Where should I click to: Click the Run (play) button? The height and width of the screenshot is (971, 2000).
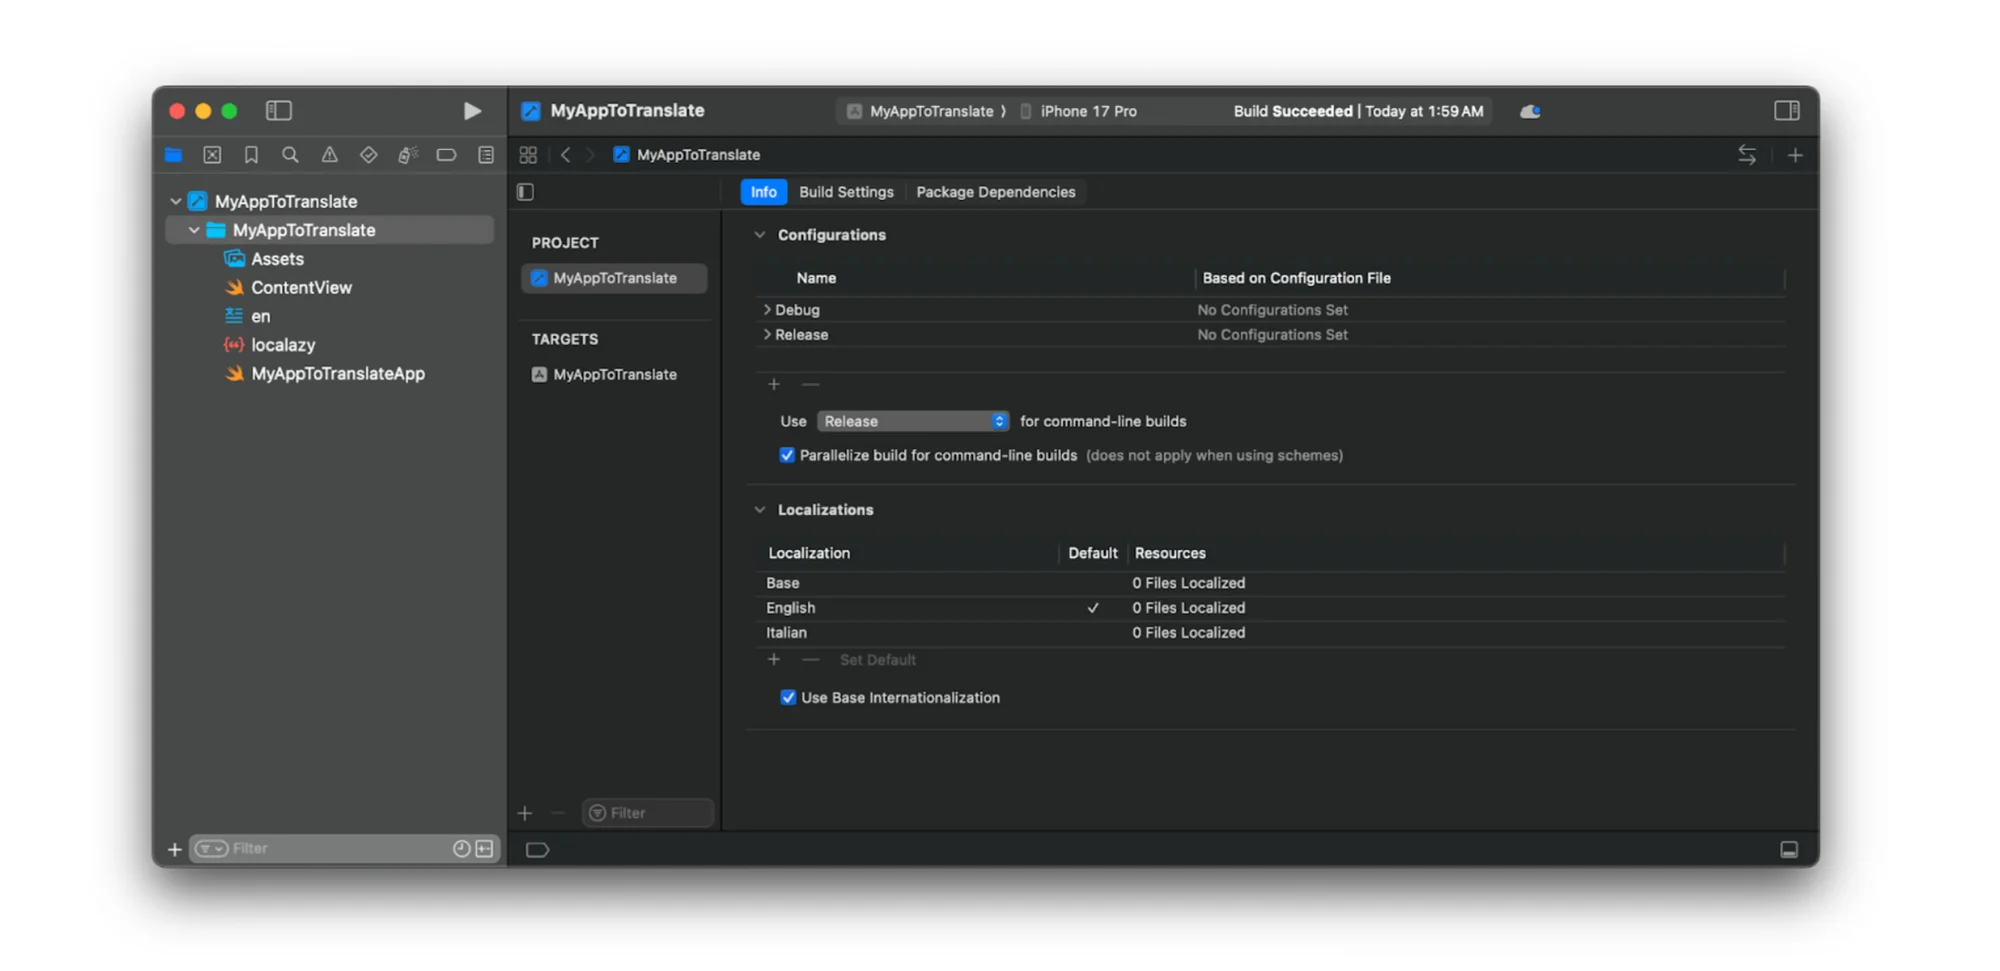pos(472,111)
